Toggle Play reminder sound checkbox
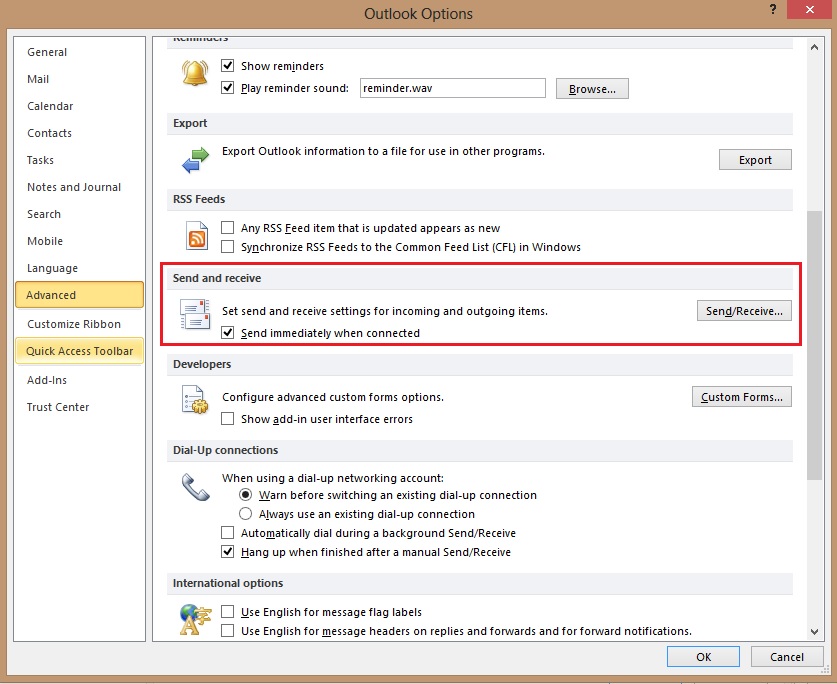The image size is (837, 684). 227,88
